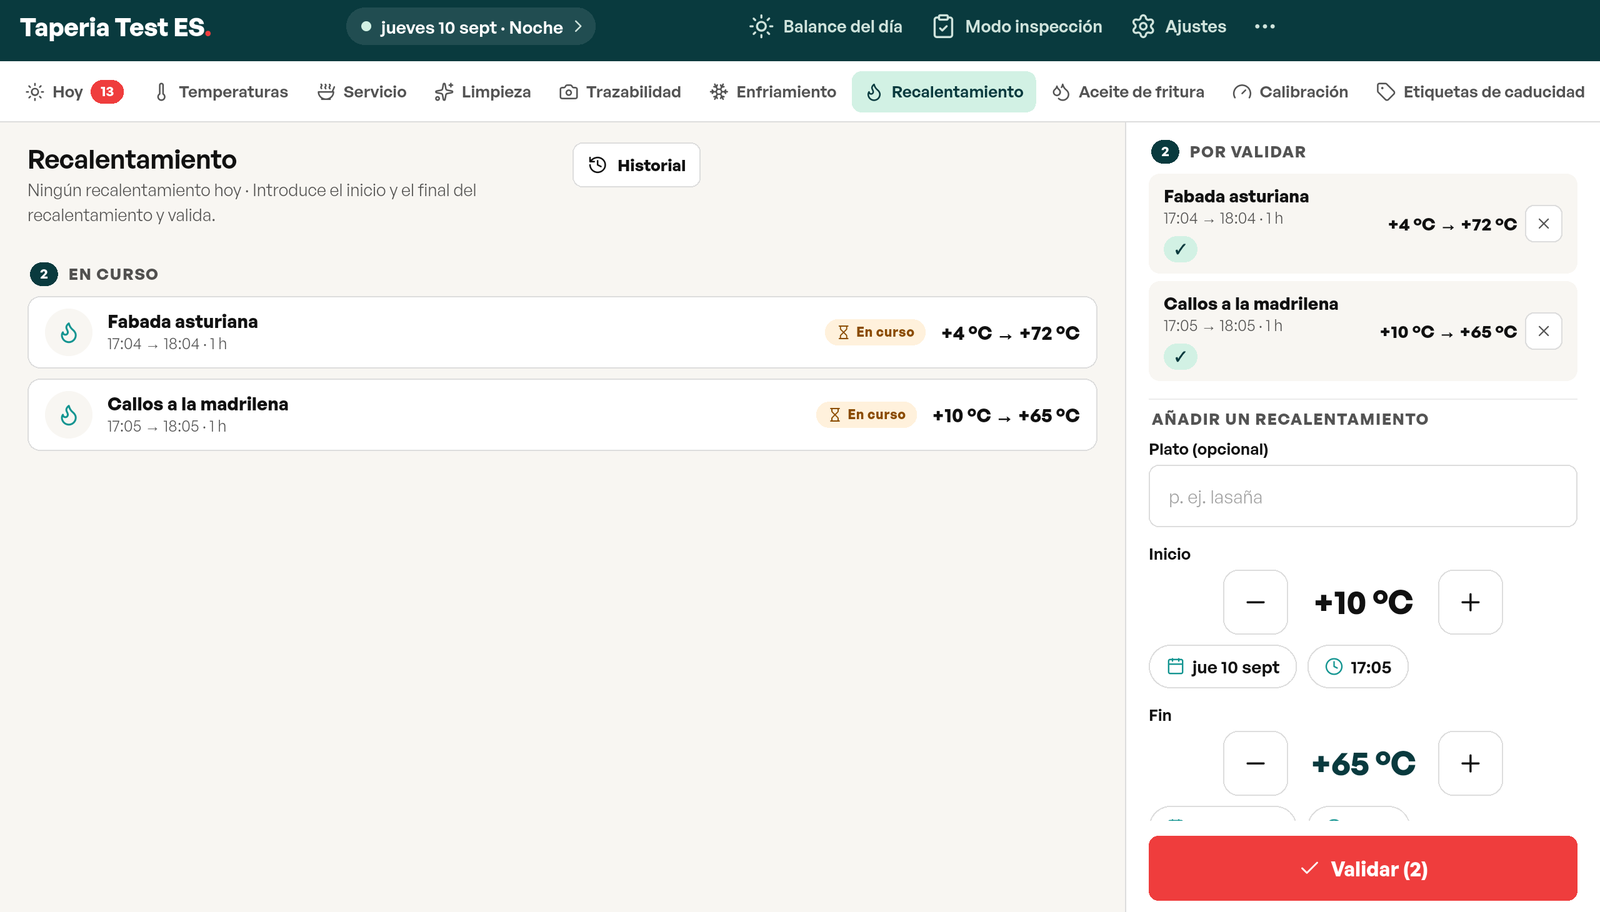
Task: Switch to the Enfriamiento tab
Action: pyautogui.click(x=773, y=92)
